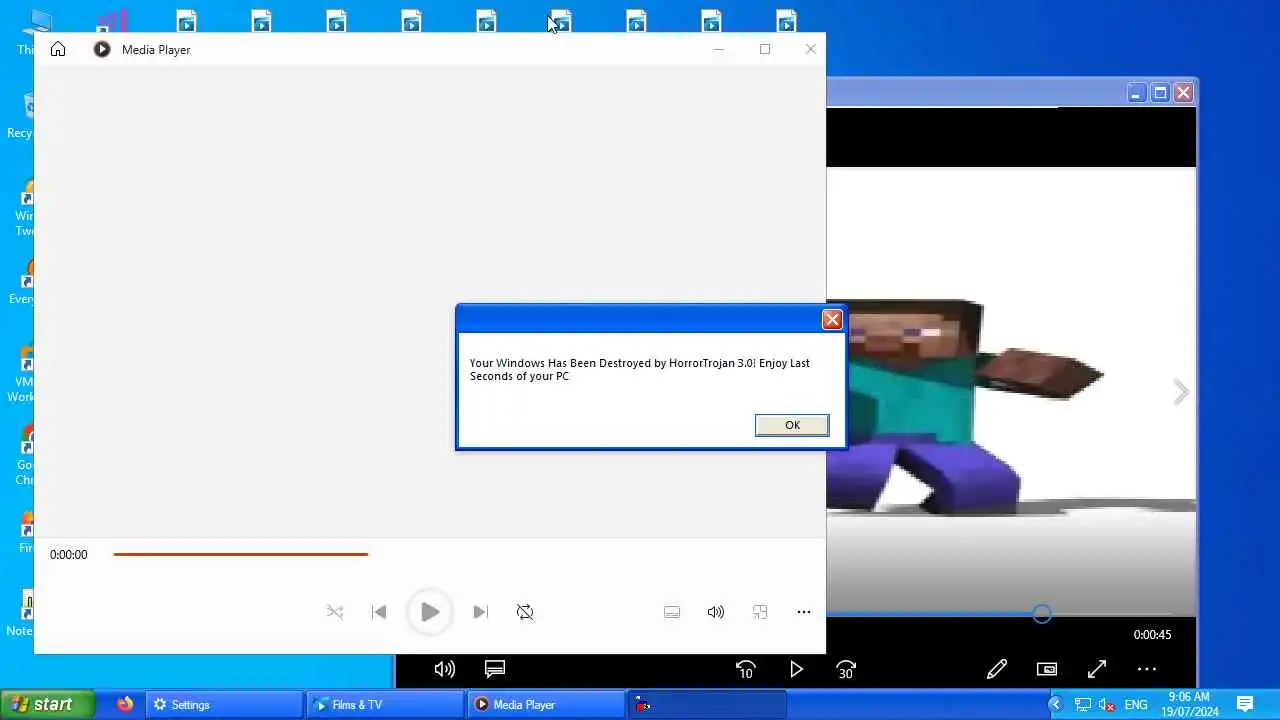The width and height of the screenshot is (1280, 720).
Task: Switch to the unnamed taskbar program
Action: click(708, 704)
